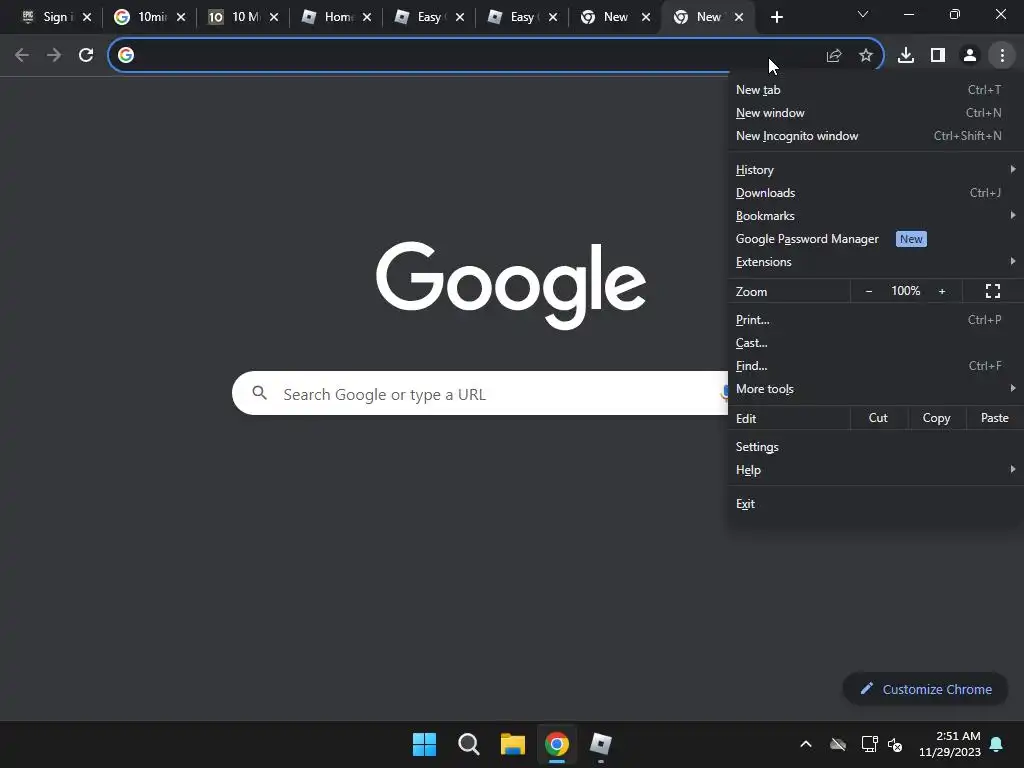Click the Customize Chrome button
This screenshot has height=768, width=1024.
coord(925,689)
